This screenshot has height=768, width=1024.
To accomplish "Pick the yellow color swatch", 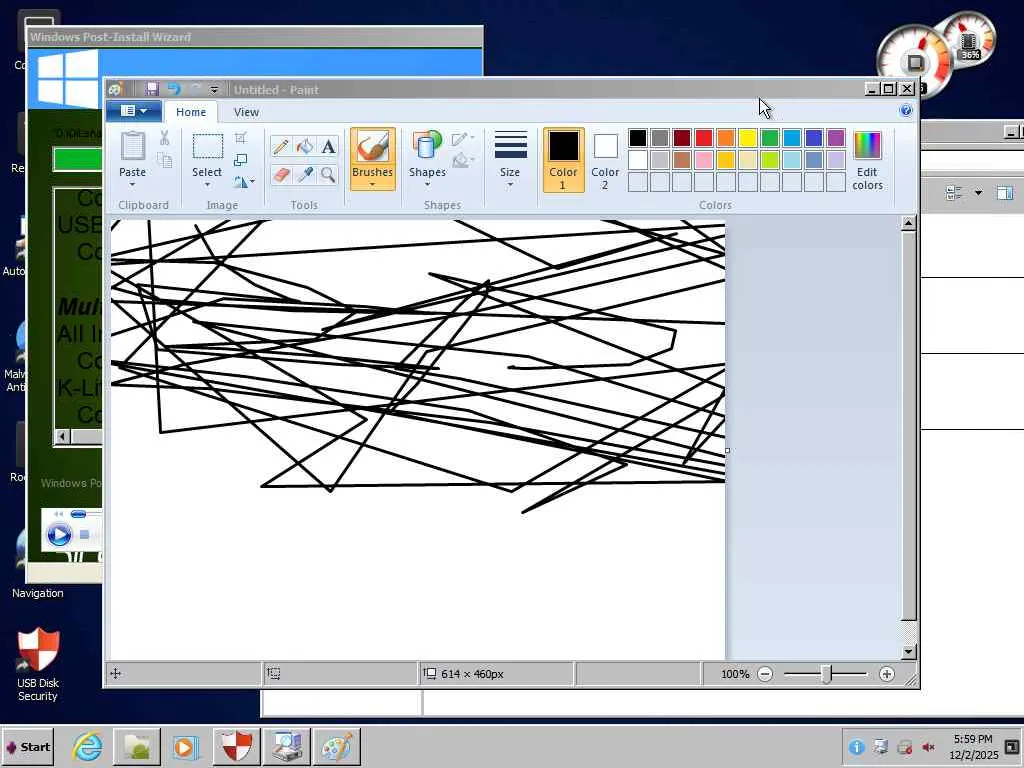I will 748,138.
